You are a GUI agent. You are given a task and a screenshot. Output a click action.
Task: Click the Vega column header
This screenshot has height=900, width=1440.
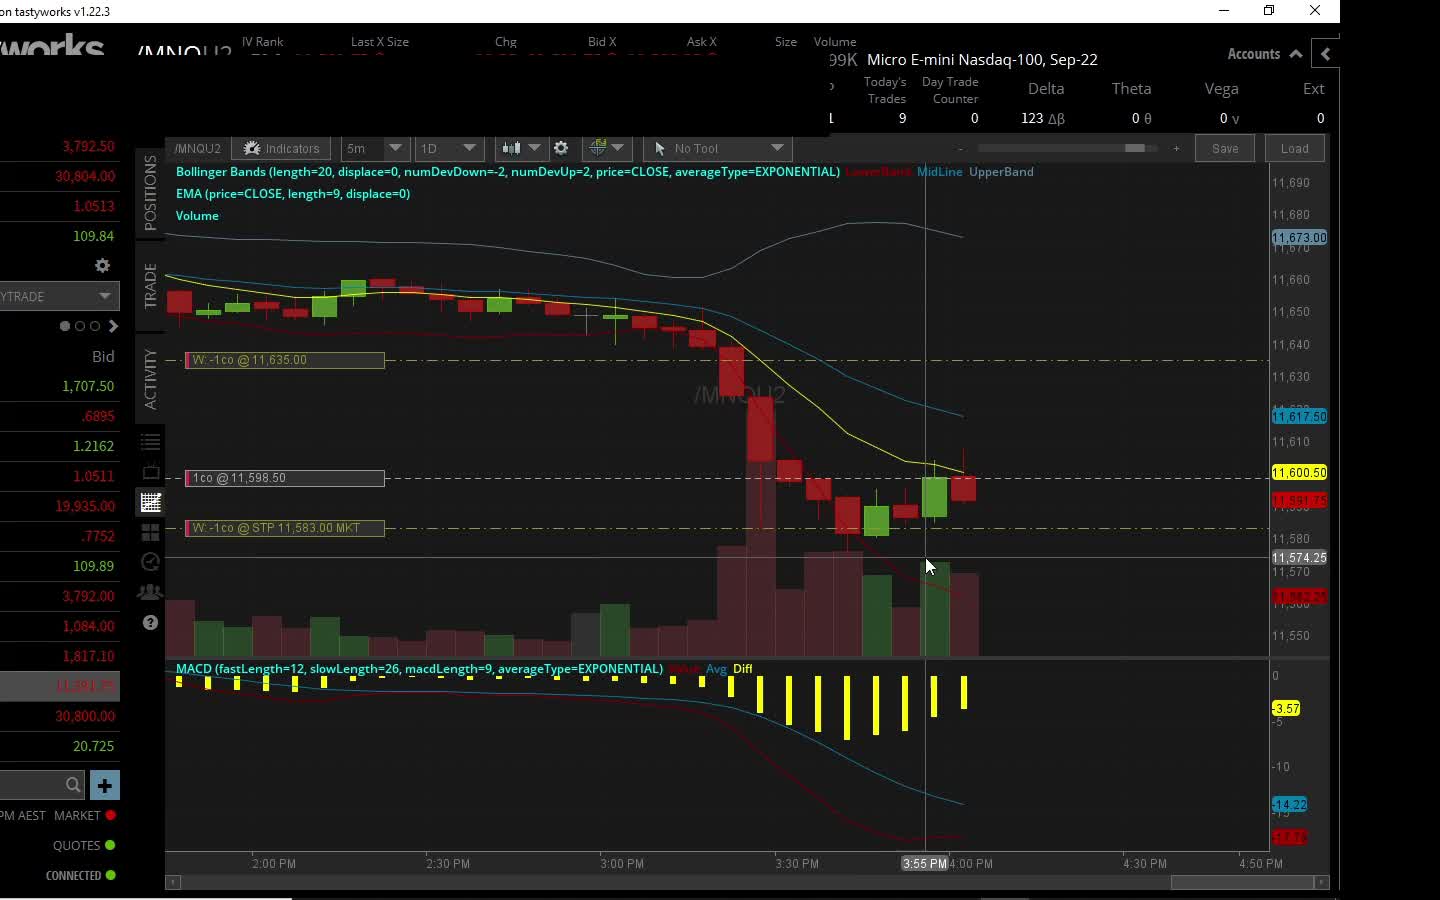tap(1221, 89)
